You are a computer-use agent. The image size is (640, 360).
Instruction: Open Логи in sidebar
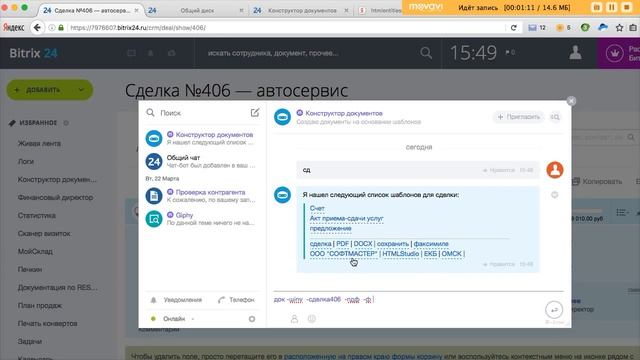[x=26, y=162]
